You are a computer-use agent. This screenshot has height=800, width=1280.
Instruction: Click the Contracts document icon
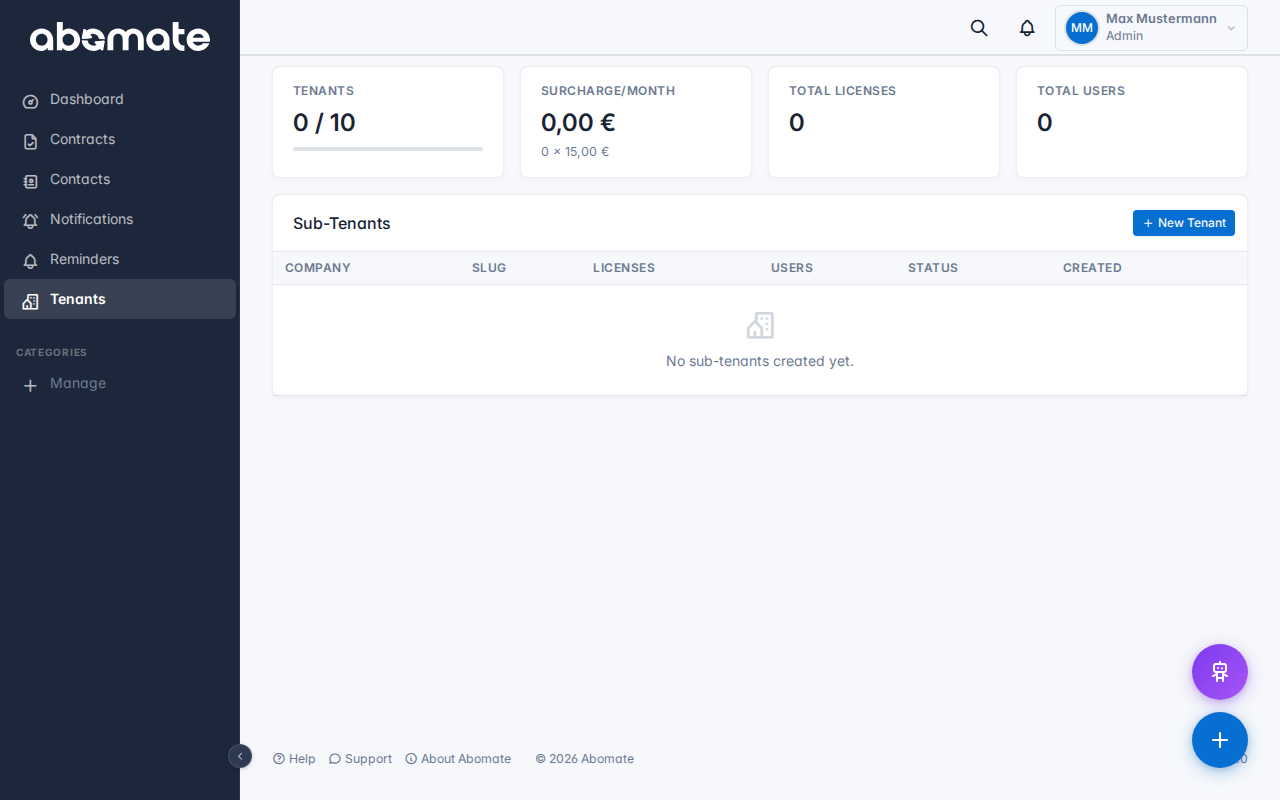point(31,141)
